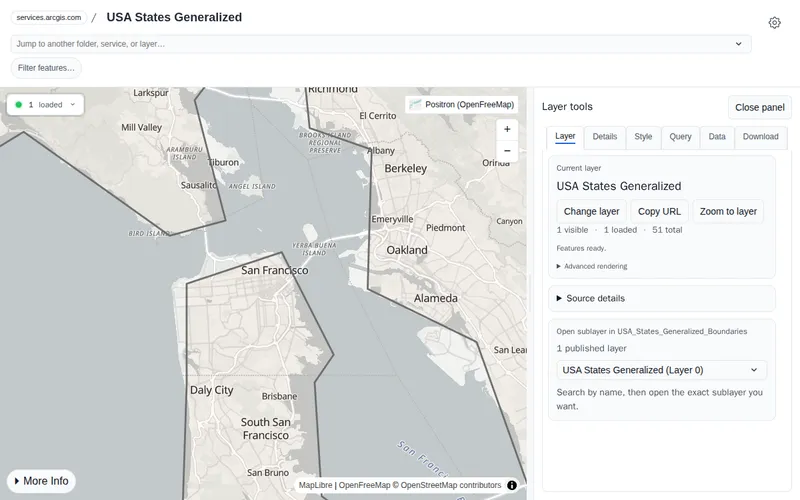This screenshot has width=800, height=500.
Task: Click the Piedmont map label
Action: [x=445, y=228]
